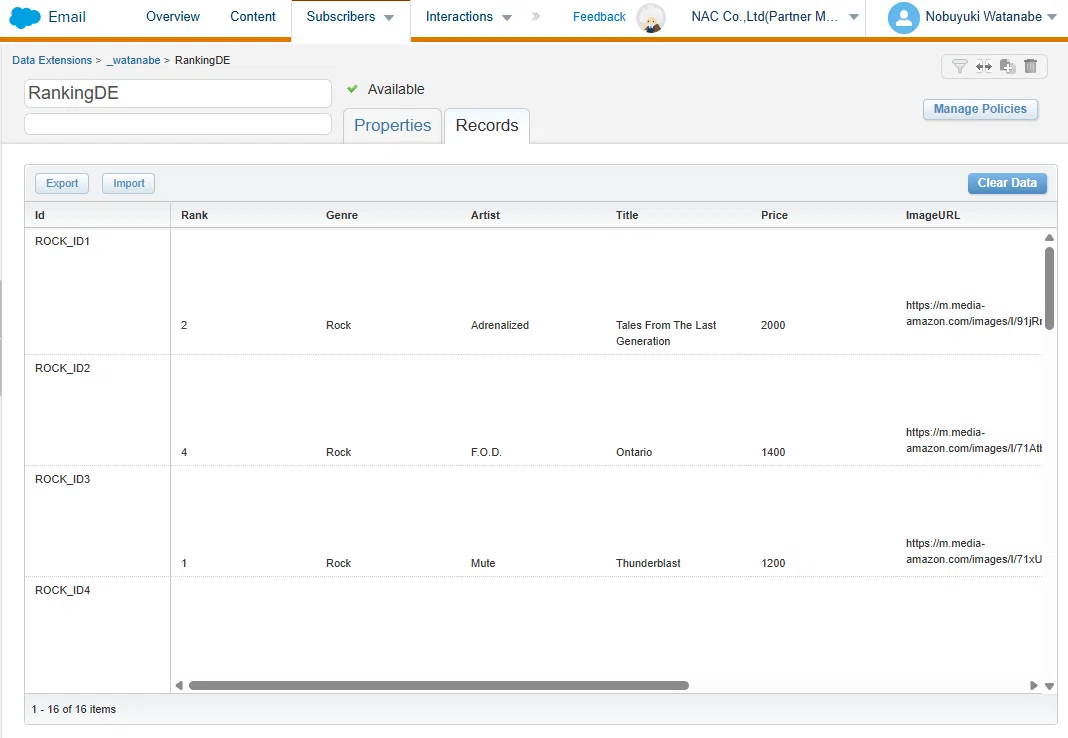Open the Nobuyuki Watanabe user menu arrow

pos(1052,18)
